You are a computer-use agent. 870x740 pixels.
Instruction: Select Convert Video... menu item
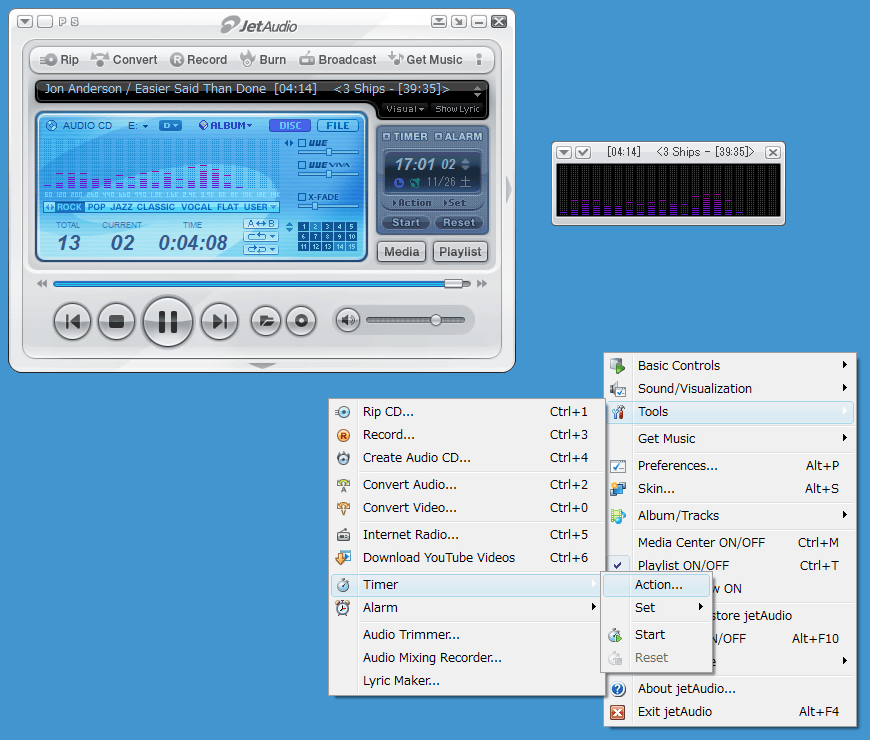[x=467, y=508]
